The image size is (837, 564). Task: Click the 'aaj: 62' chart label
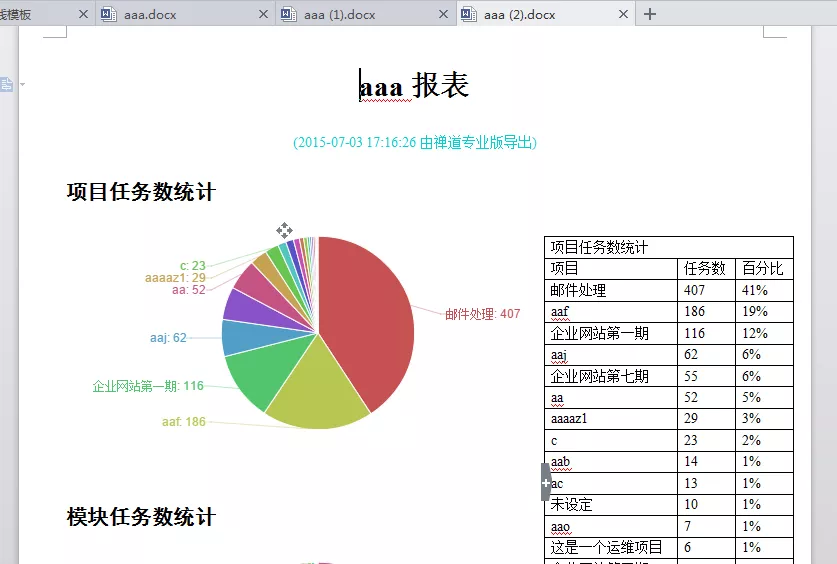point(168,338)
